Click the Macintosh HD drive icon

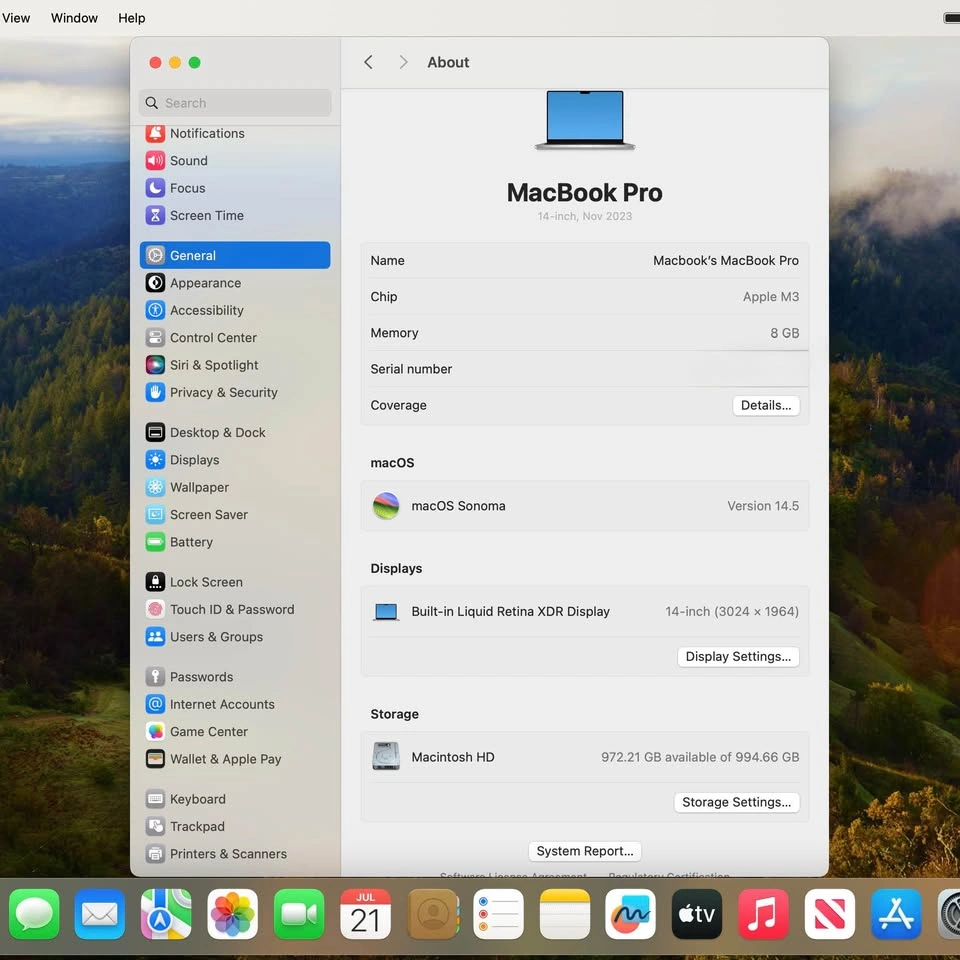click(x=386, y=757)
